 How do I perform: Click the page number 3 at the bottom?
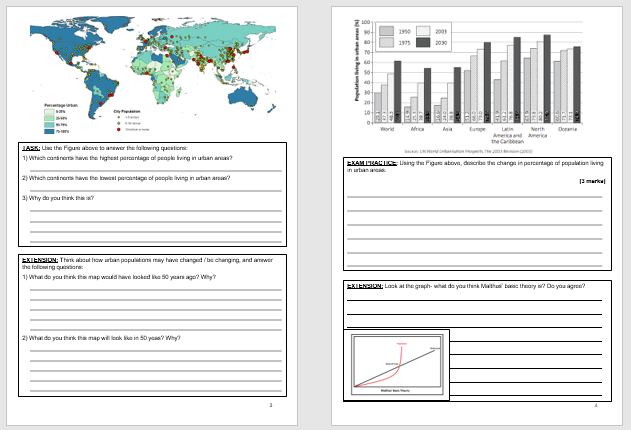click(x=271, y=405)
